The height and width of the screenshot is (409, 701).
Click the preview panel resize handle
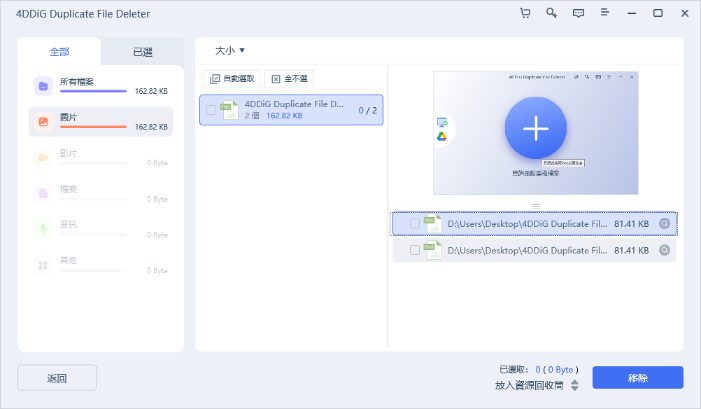coord(536,206)
